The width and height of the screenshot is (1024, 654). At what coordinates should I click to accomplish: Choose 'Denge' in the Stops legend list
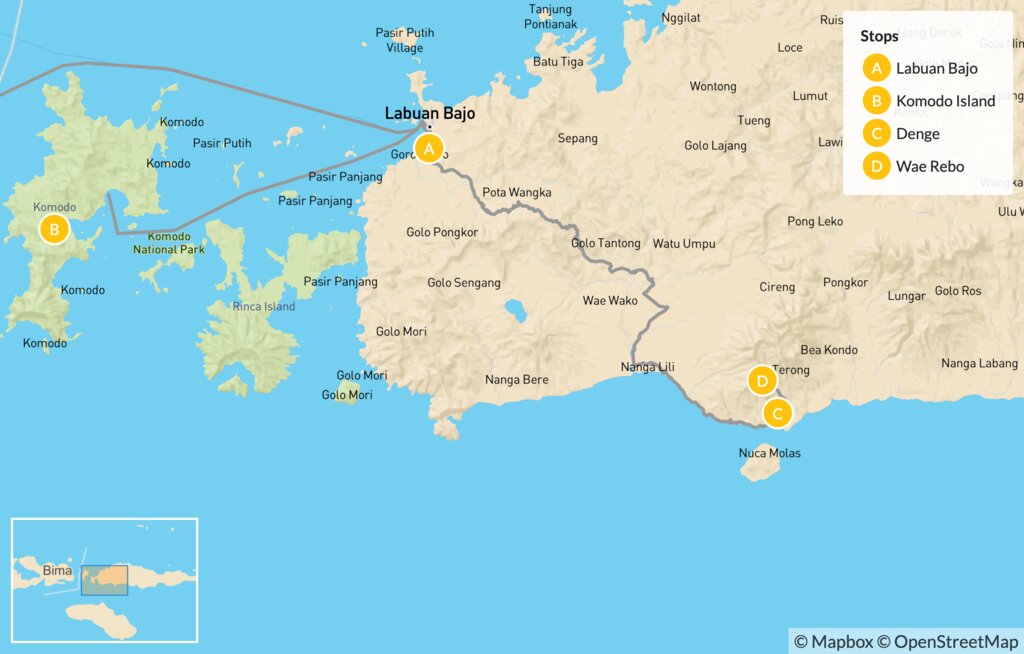[917, 134]
